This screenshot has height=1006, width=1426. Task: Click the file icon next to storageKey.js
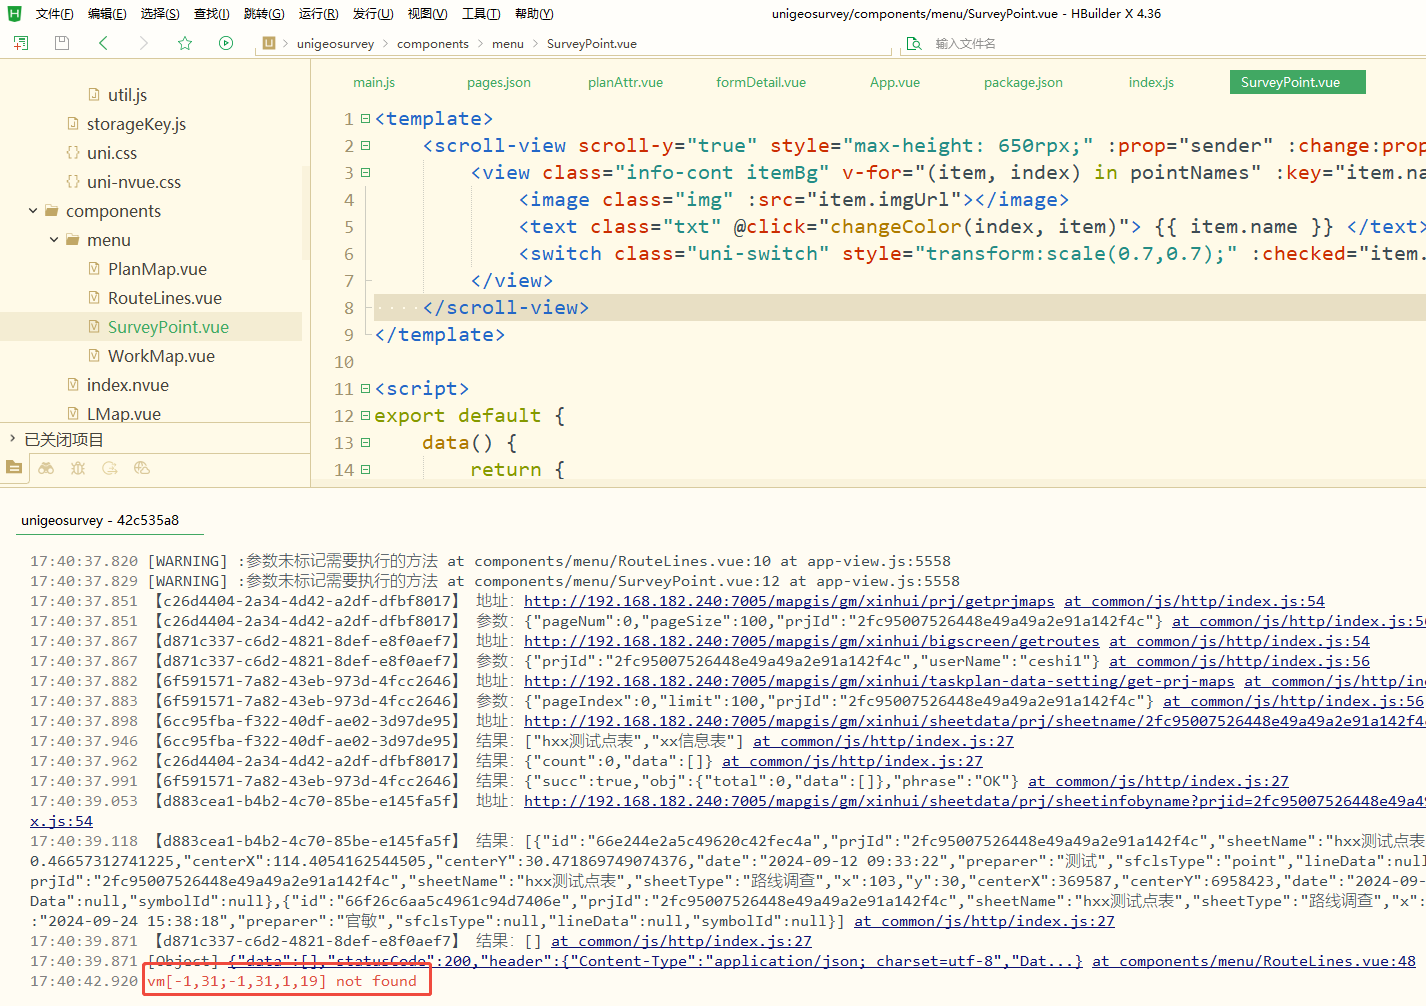[73, 123]
